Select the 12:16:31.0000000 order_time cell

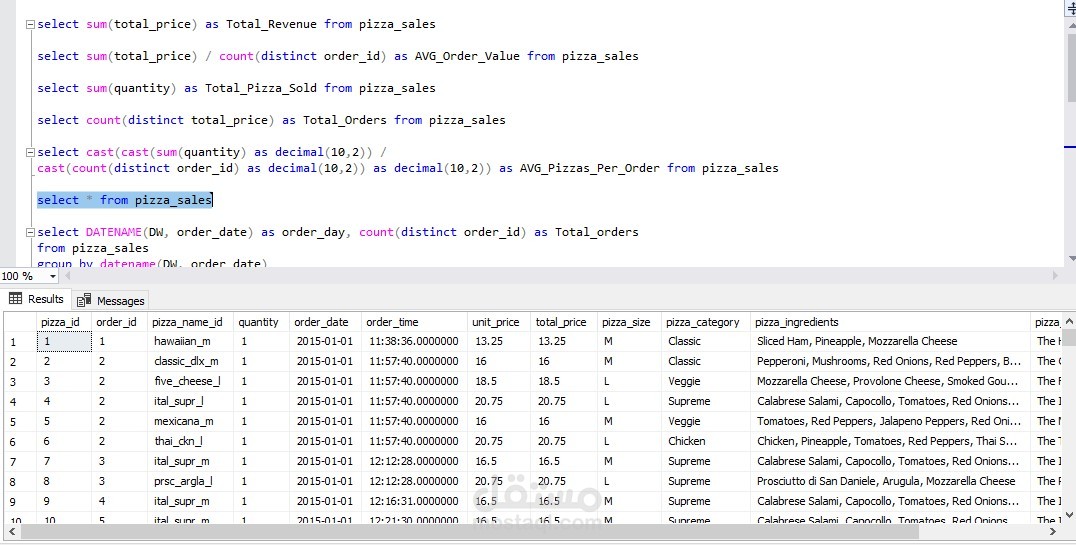(414, 501)
